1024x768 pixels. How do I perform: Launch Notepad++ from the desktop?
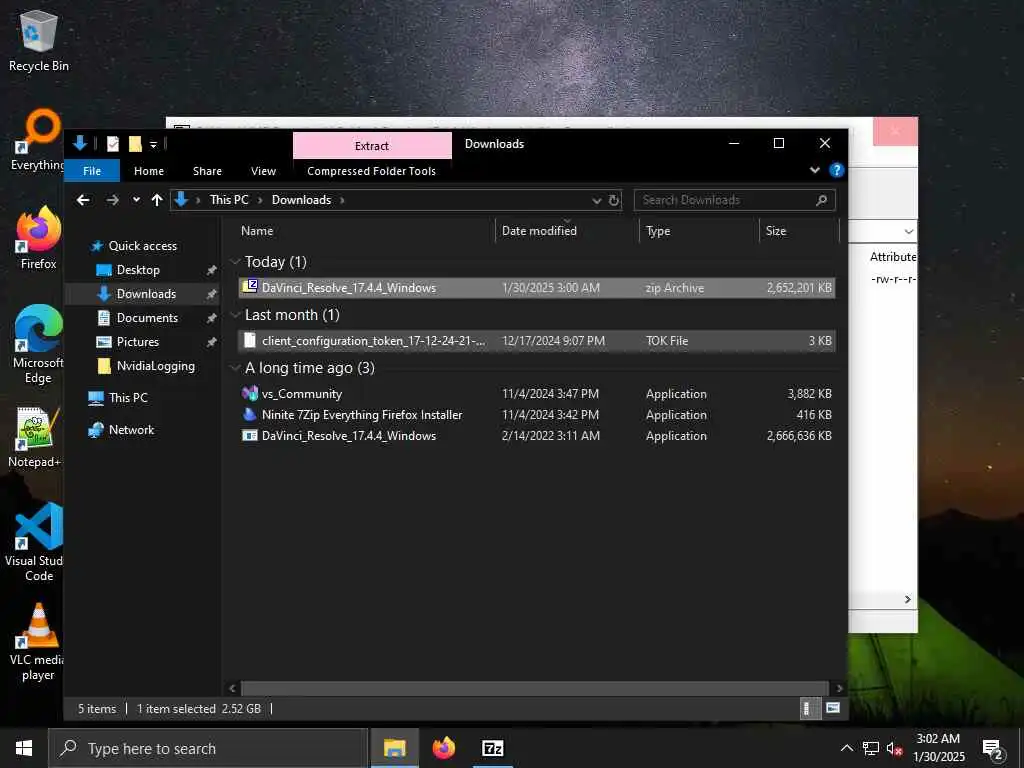click(36, 437)
